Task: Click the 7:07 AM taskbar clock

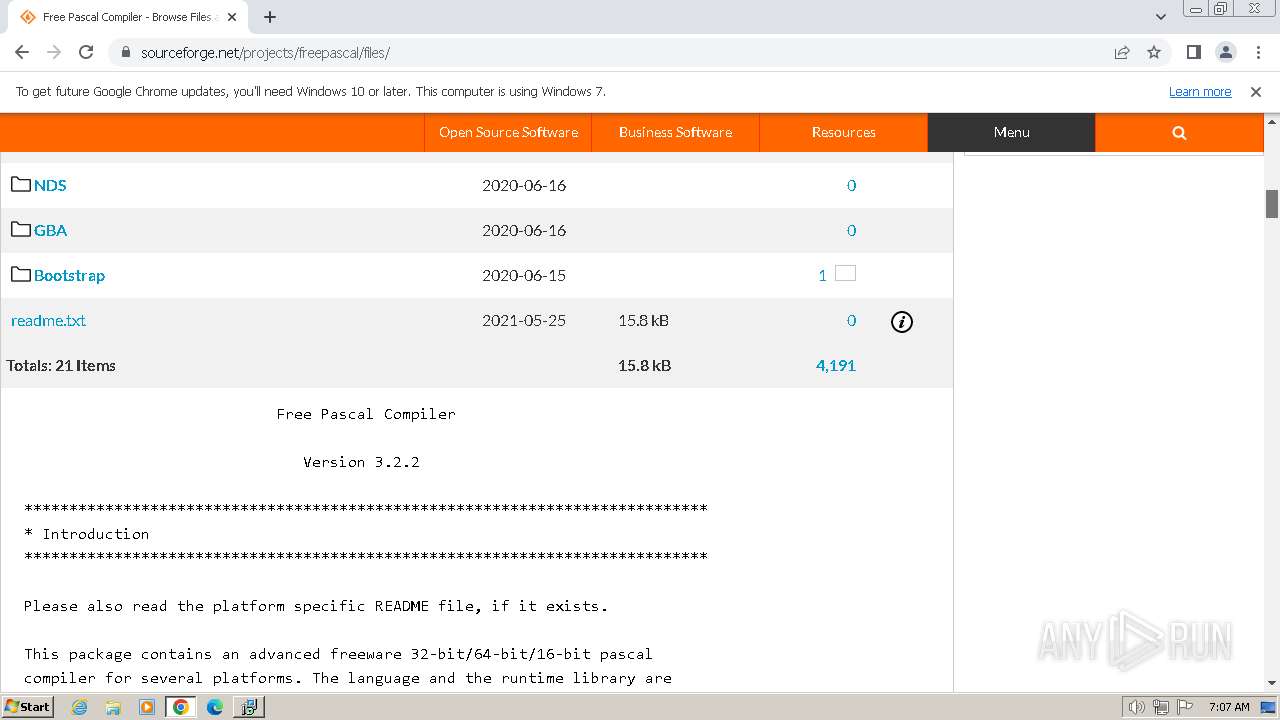Action: 1229,707
